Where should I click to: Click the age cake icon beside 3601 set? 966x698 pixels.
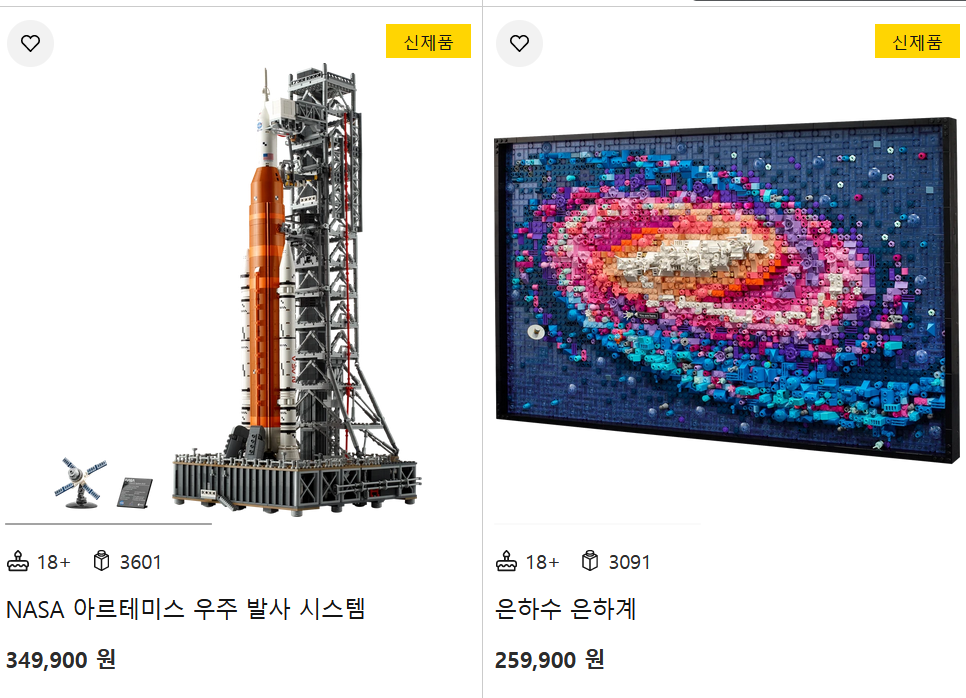pyautogui.click(x=18, y=561)
